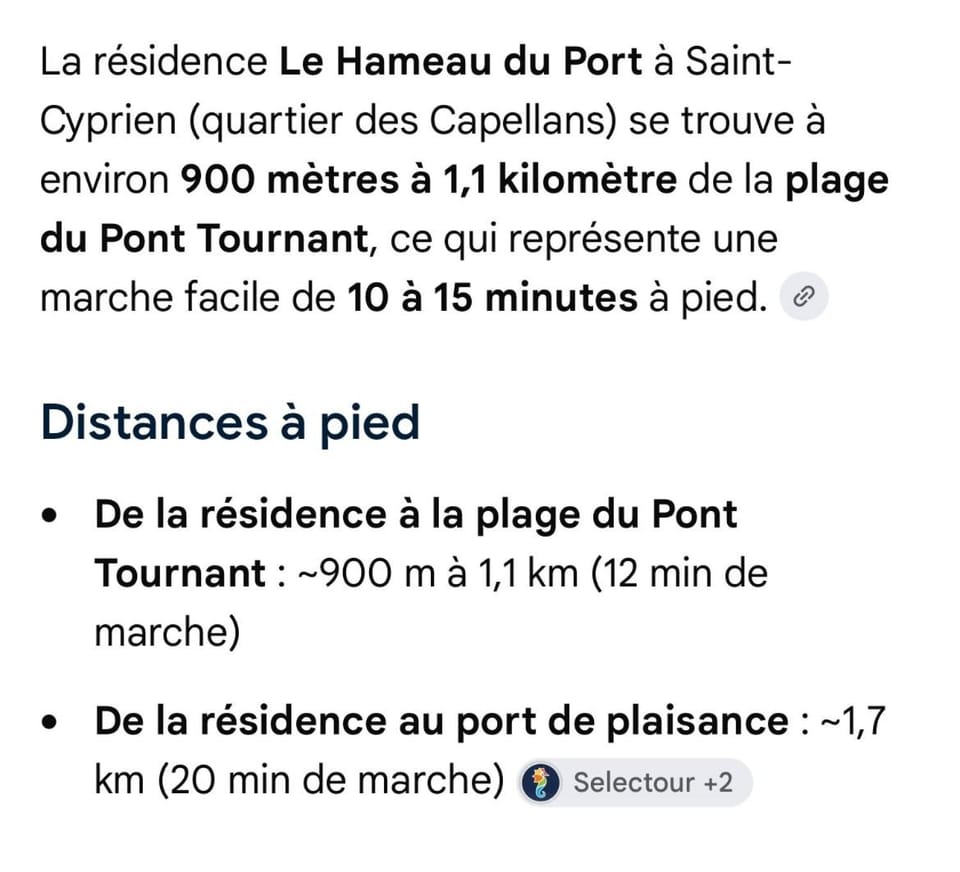The width and height of the screenshot is (960, 872).
Task: Click the "~1,7" distance value
Action: (853, 721)
